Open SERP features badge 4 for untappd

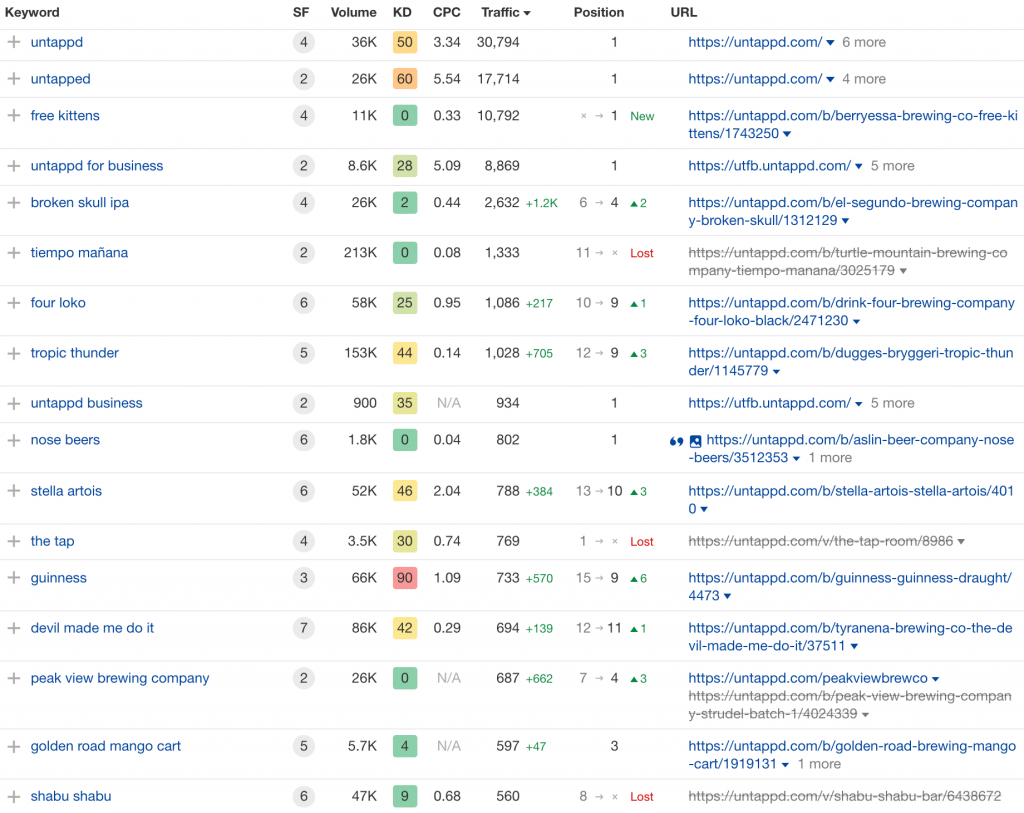click(304, 42)
